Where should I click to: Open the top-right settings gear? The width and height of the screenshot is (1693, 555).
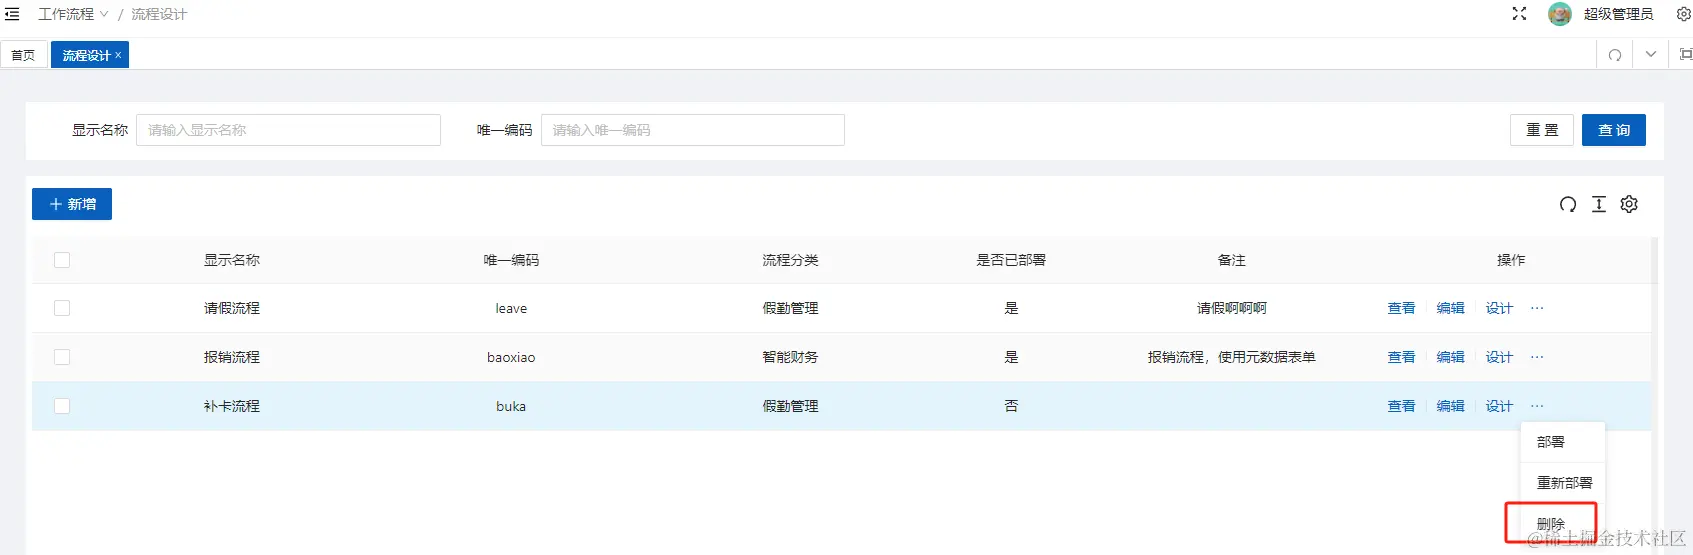1683,14
